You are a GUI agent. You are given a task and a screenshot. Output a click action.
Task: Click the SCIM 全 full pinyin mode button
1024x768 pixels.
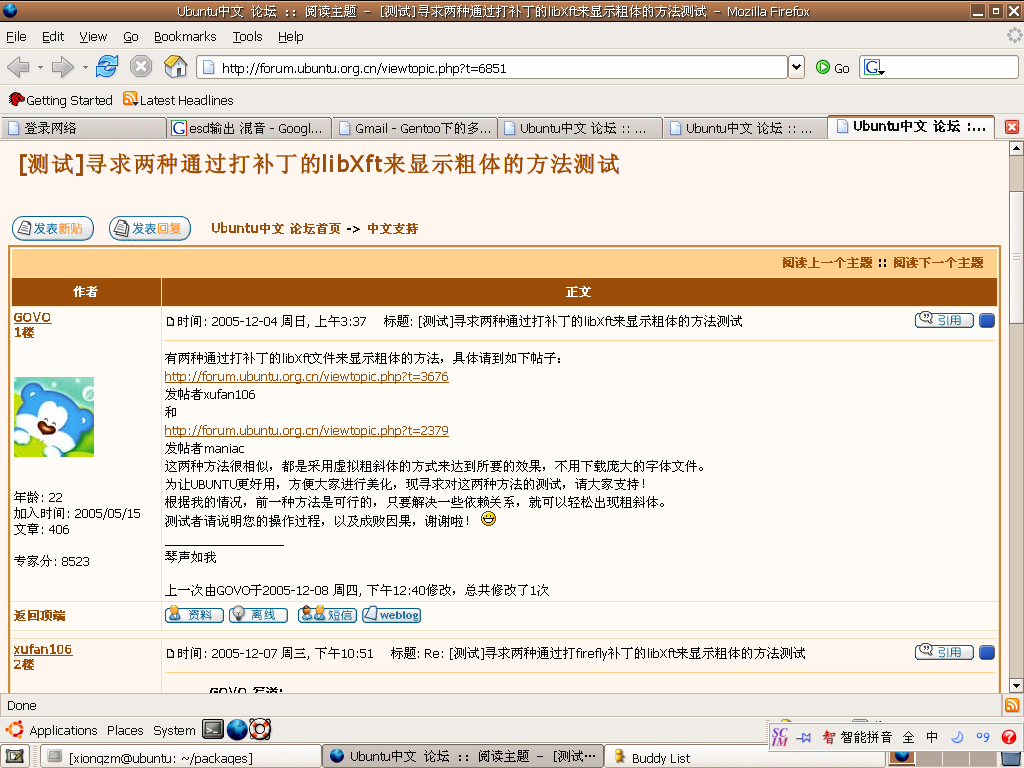tap(908, 737)
